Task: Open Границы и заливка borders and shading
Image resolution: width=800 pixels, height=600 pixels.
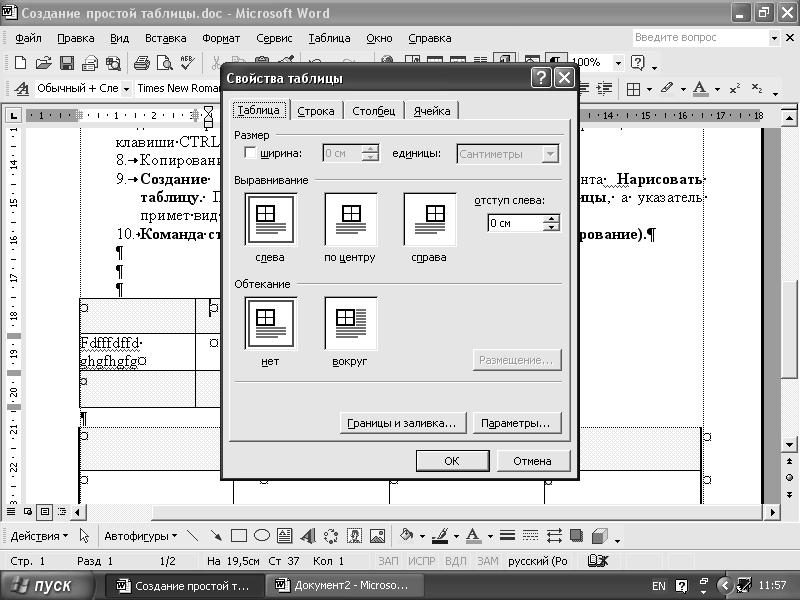Action: click(403, 423)
